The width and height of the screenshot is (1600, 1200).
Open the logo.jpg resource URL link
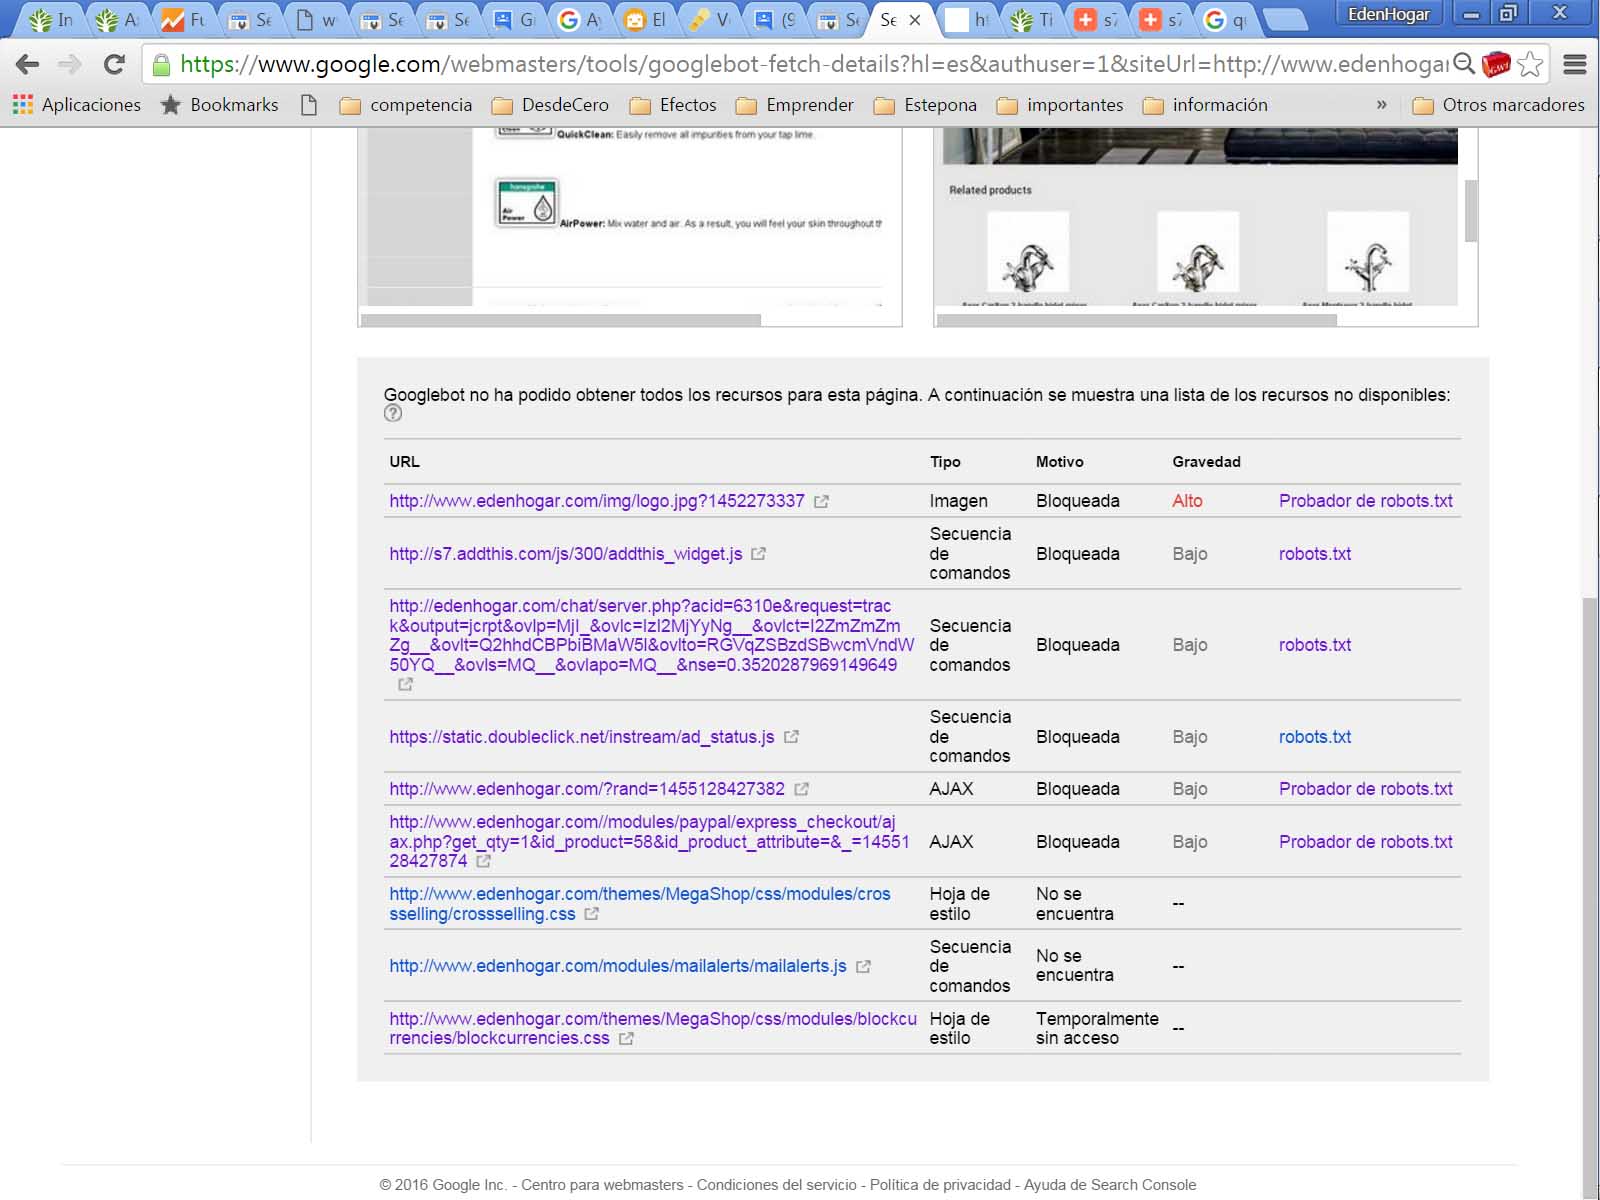(x=597, y=501)
